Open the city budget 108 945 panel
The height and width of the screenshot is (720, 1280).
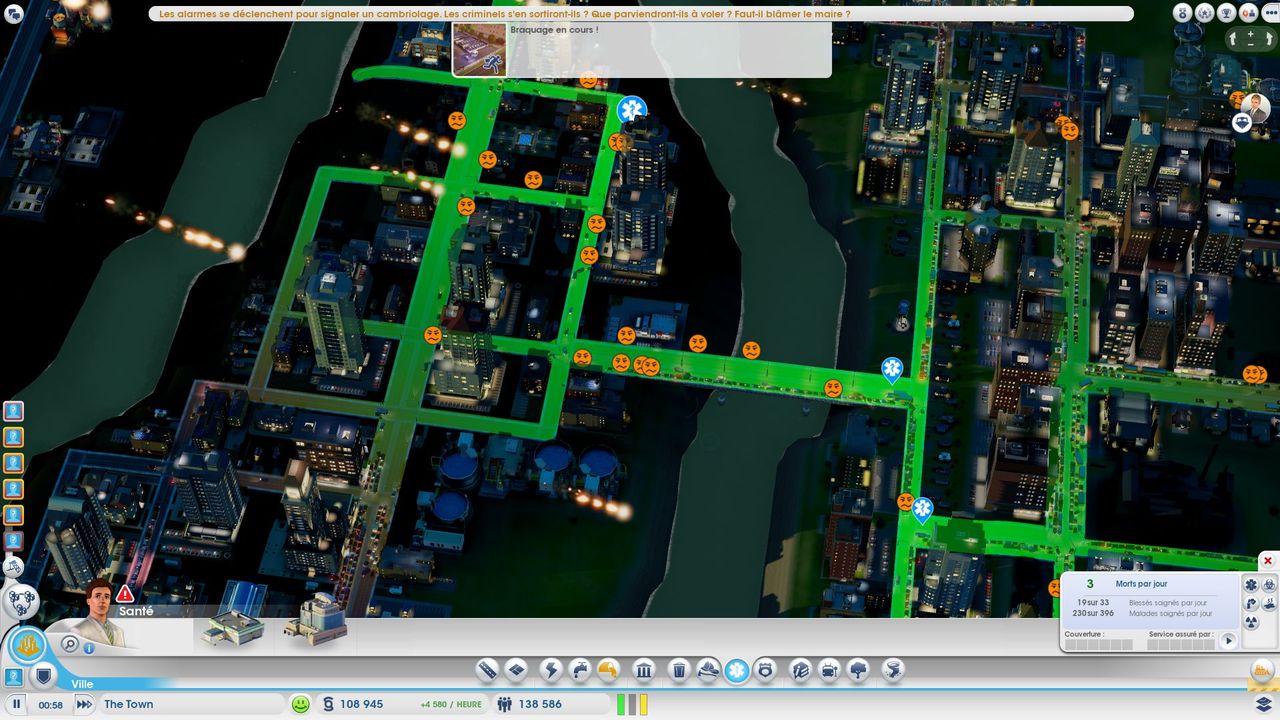tap(362, 704)
